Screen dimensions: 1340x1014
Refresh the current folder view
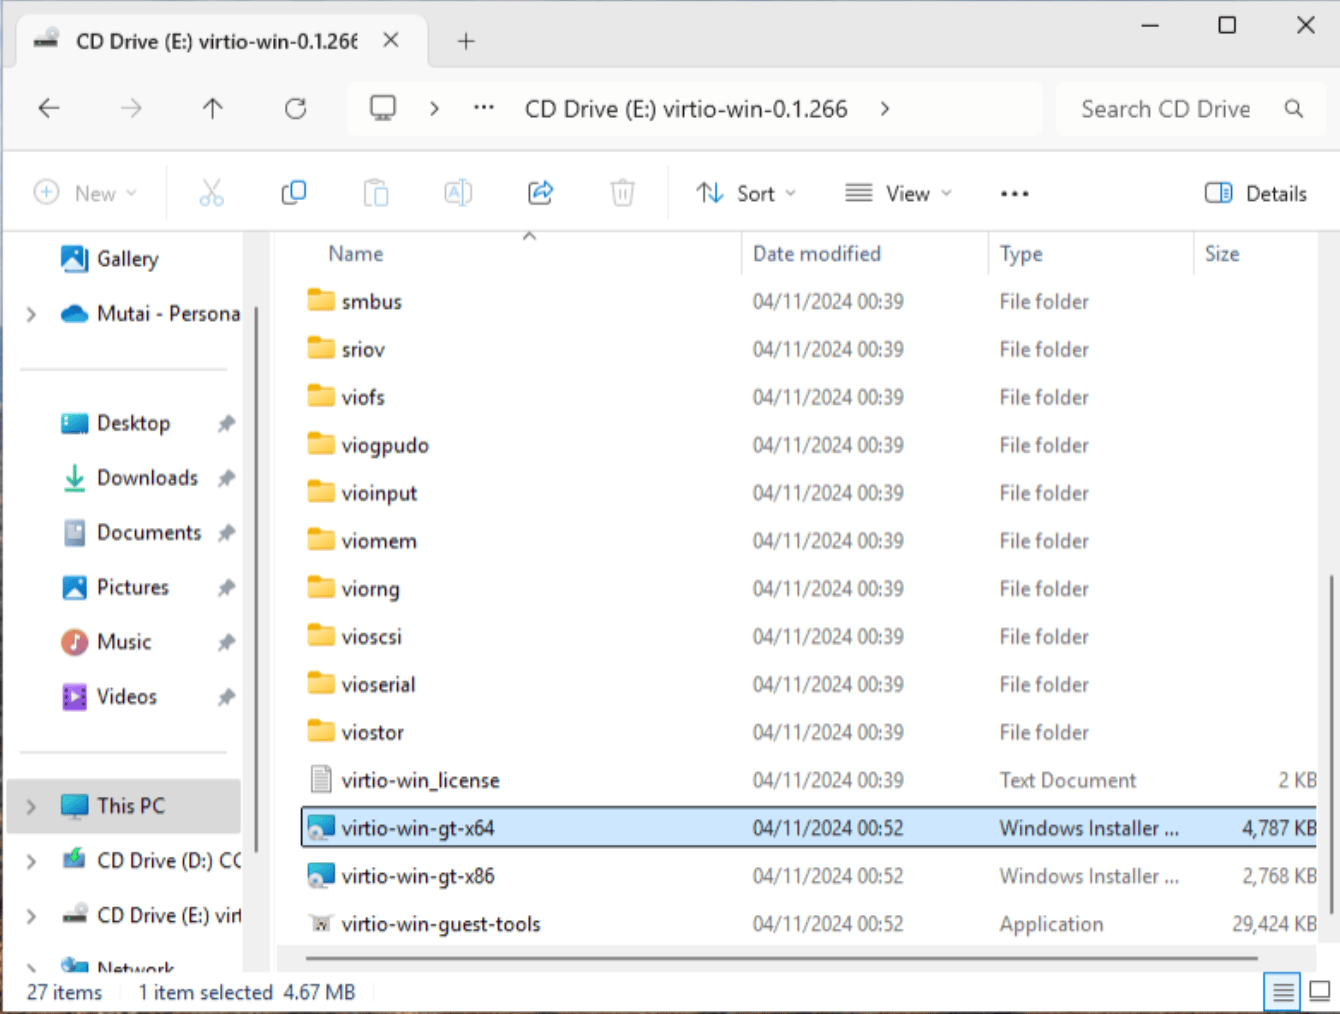[295, 108]
